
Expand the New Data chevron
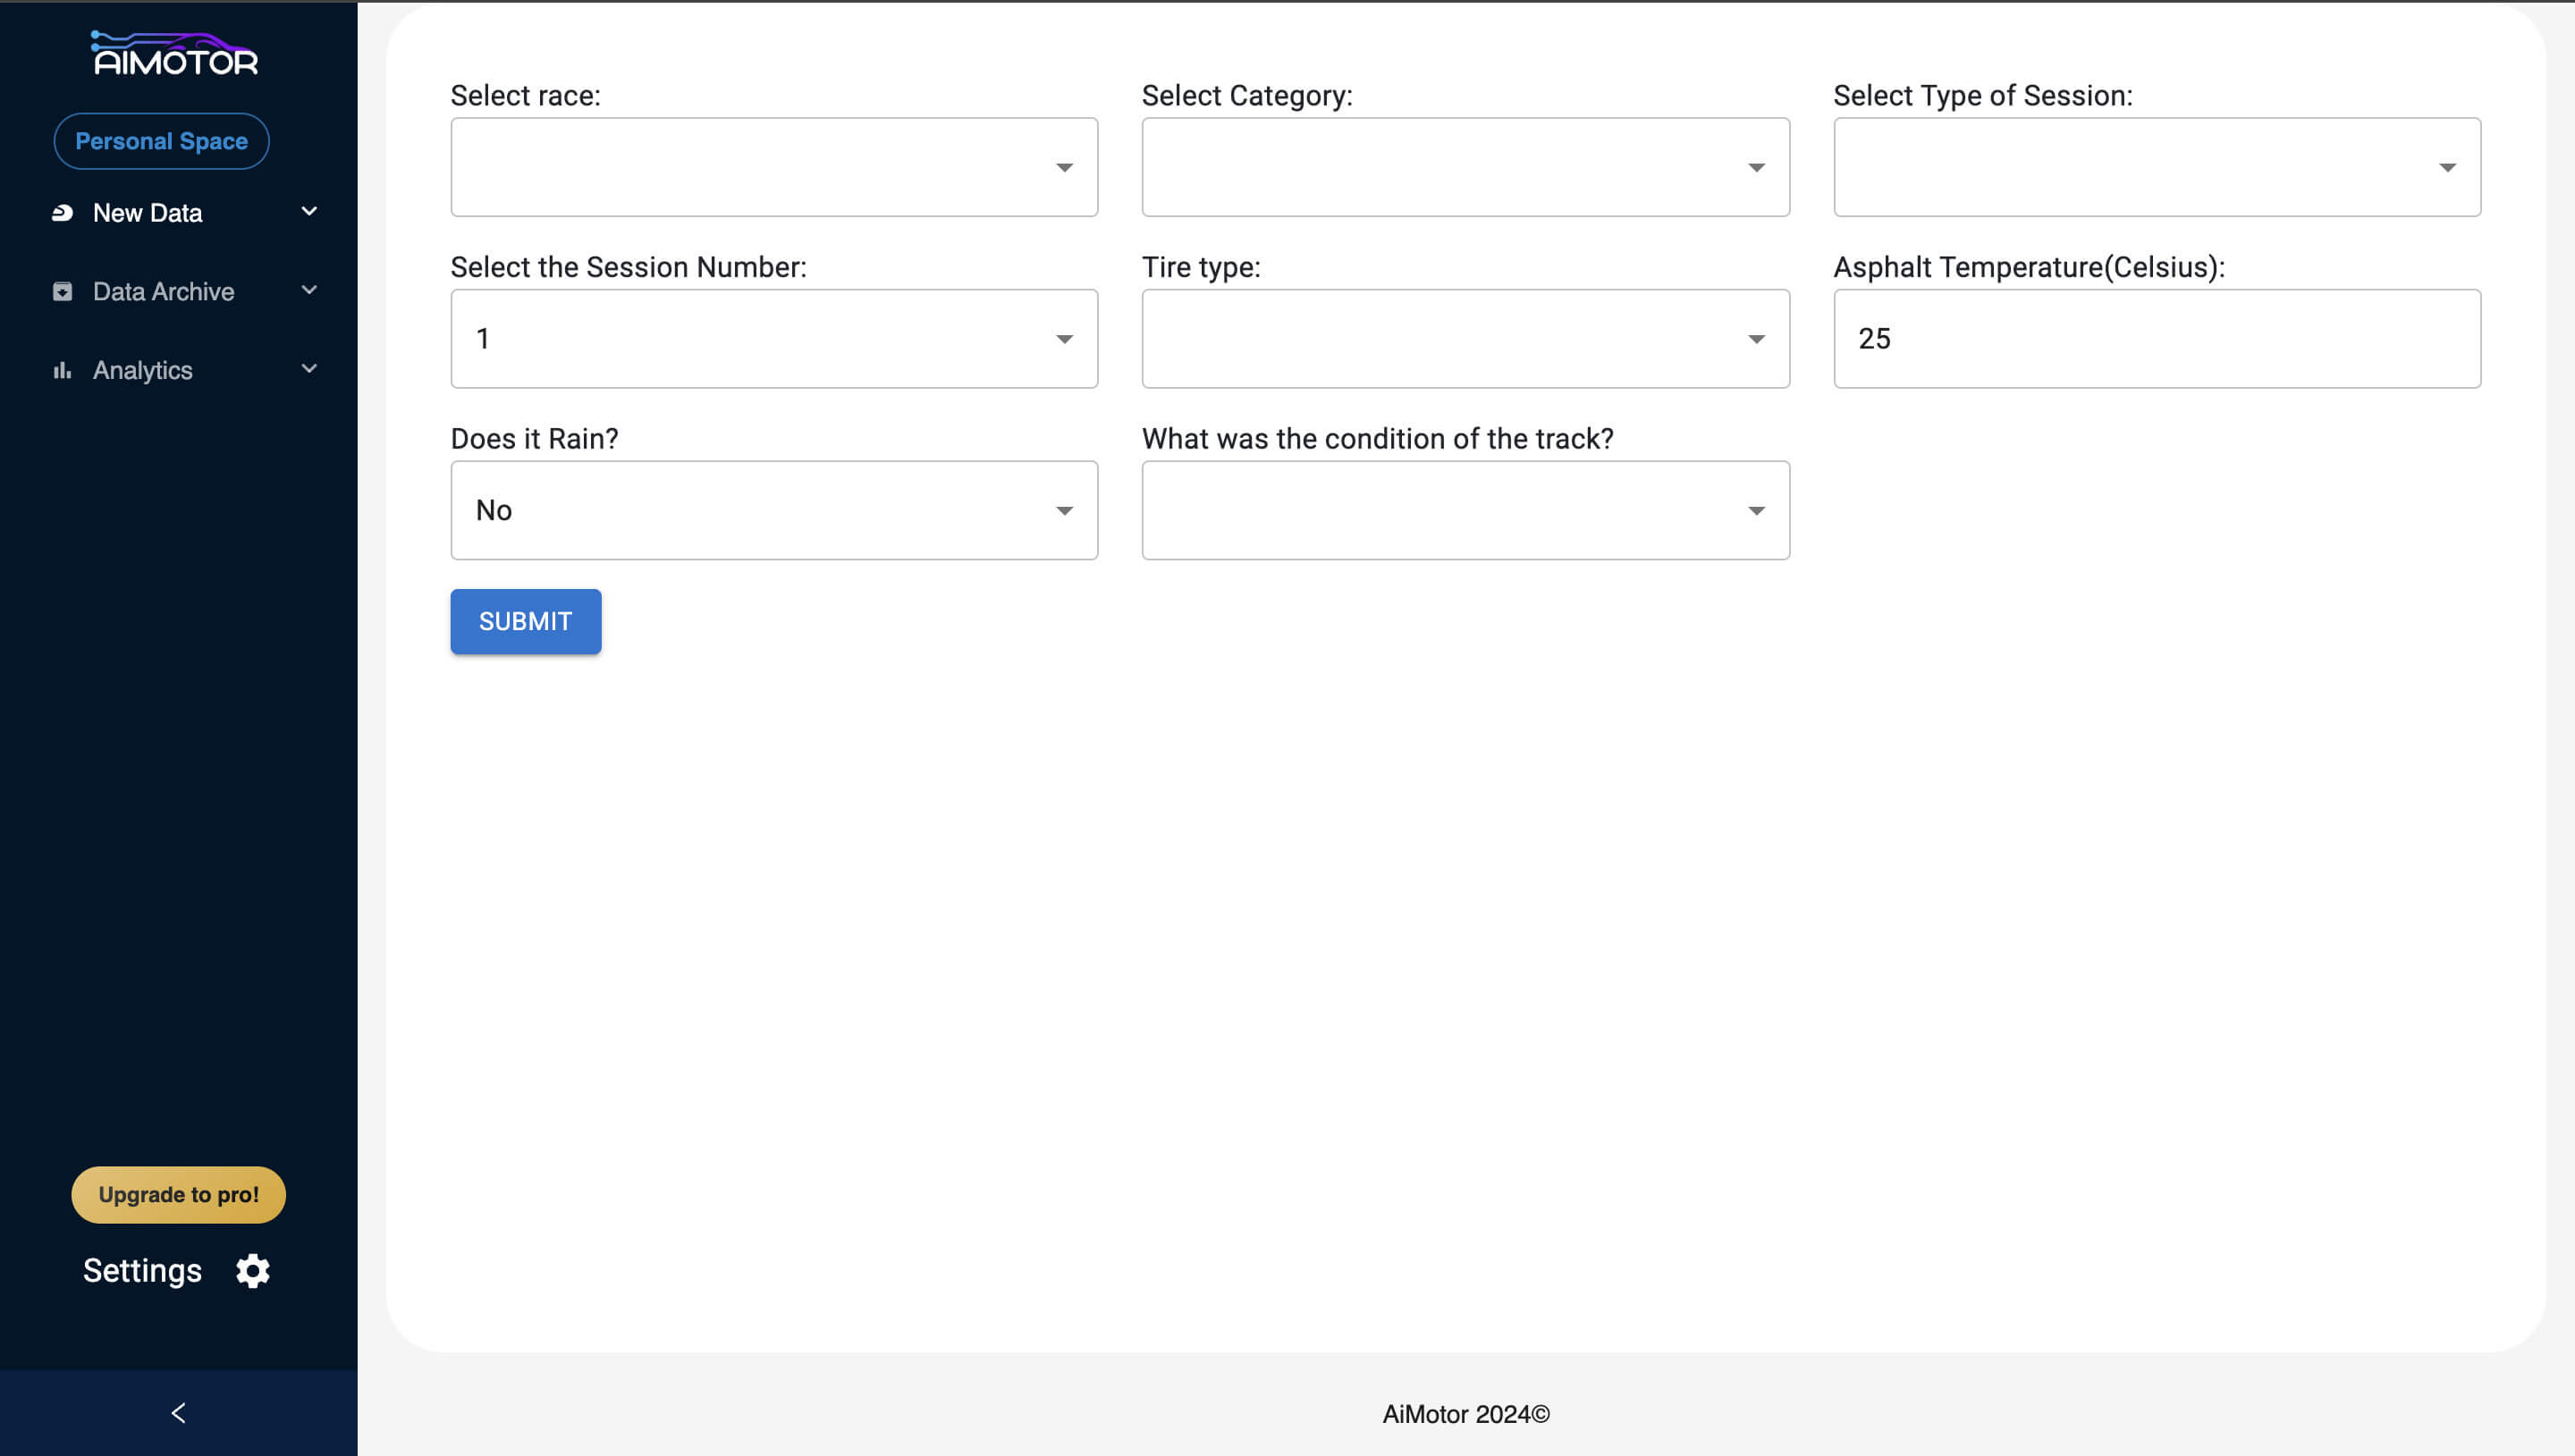pos(309,211)
